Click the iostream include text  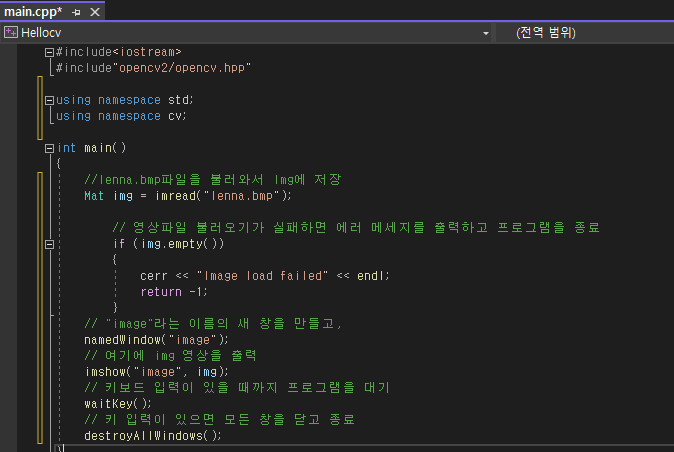pyautogui.click(x=147, y=52)
